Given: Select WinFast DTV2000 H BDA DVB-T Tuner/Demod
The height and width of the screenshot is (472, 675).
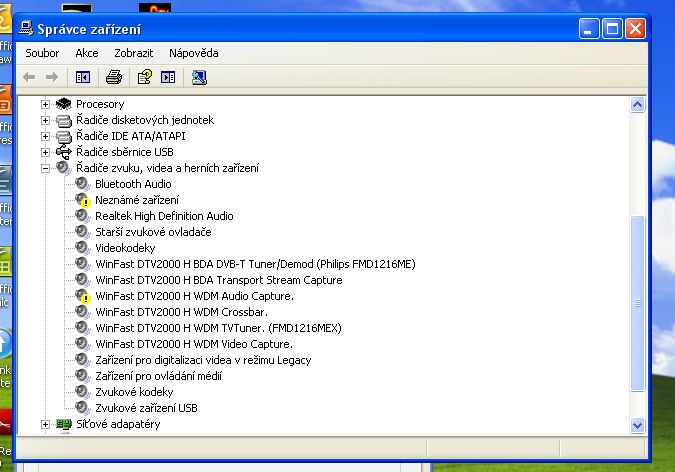Looking at the screenshot, I should (x=255, y=264).
